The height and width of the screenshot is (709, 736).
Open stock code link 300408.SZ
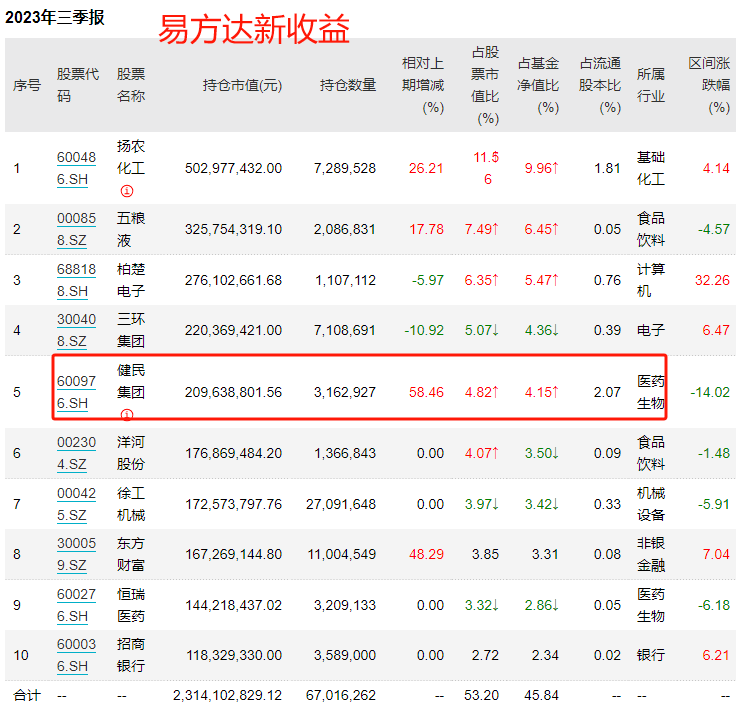[76, 331]
